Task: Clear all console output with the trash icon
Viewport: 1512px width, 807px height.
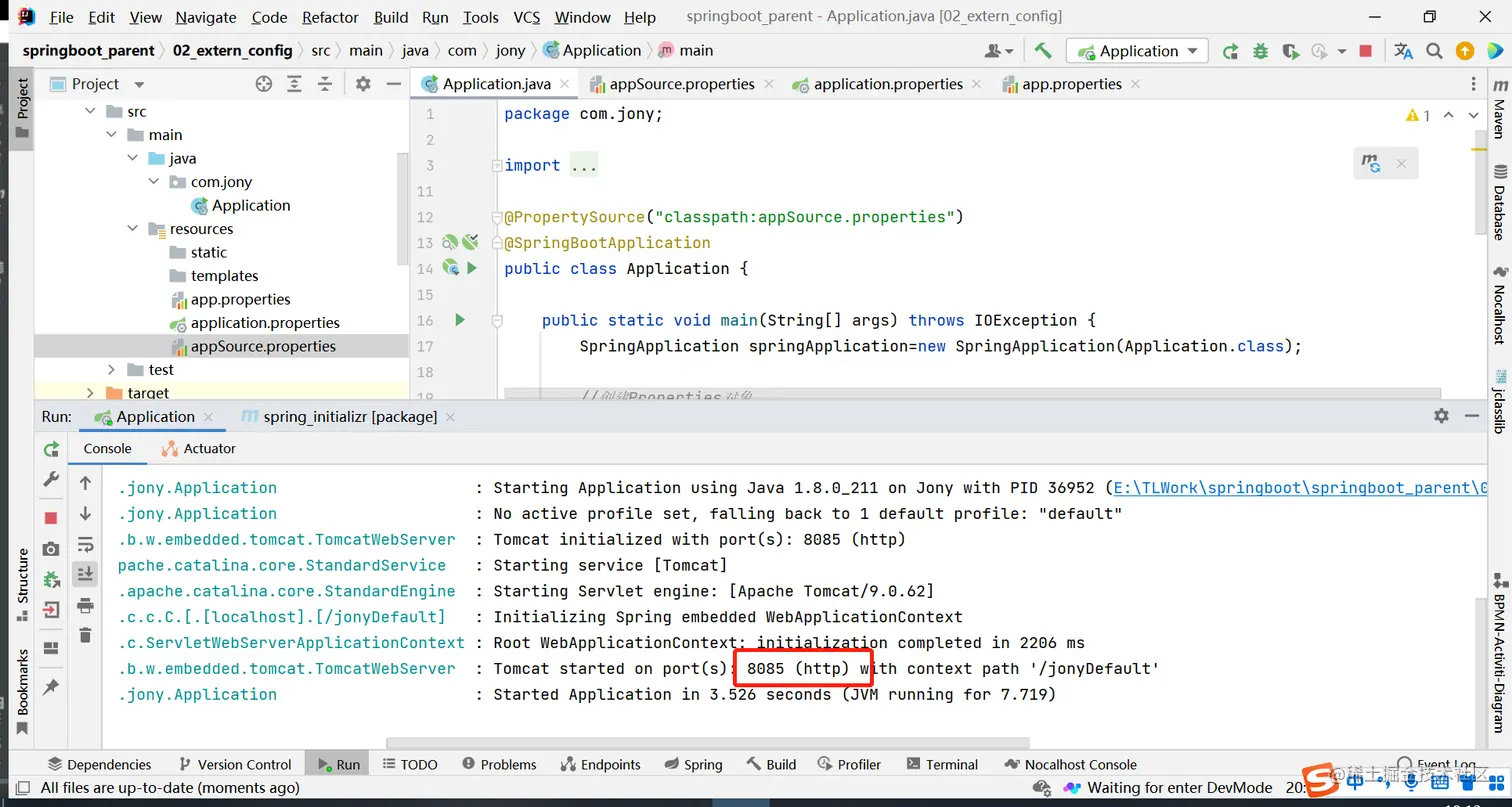Action: 86,635
